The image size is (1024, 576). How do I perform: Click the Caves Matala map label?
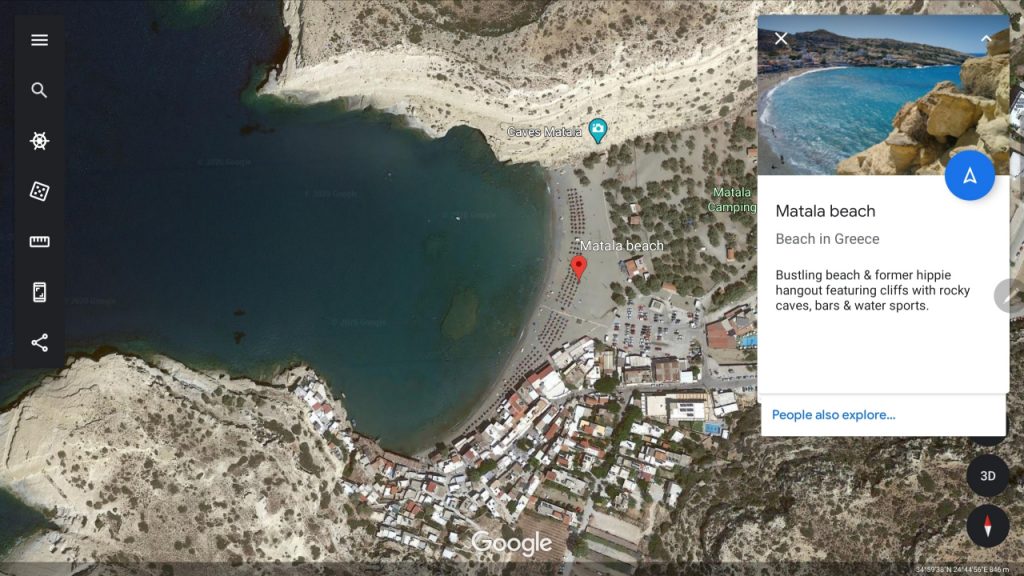(544, 132)
